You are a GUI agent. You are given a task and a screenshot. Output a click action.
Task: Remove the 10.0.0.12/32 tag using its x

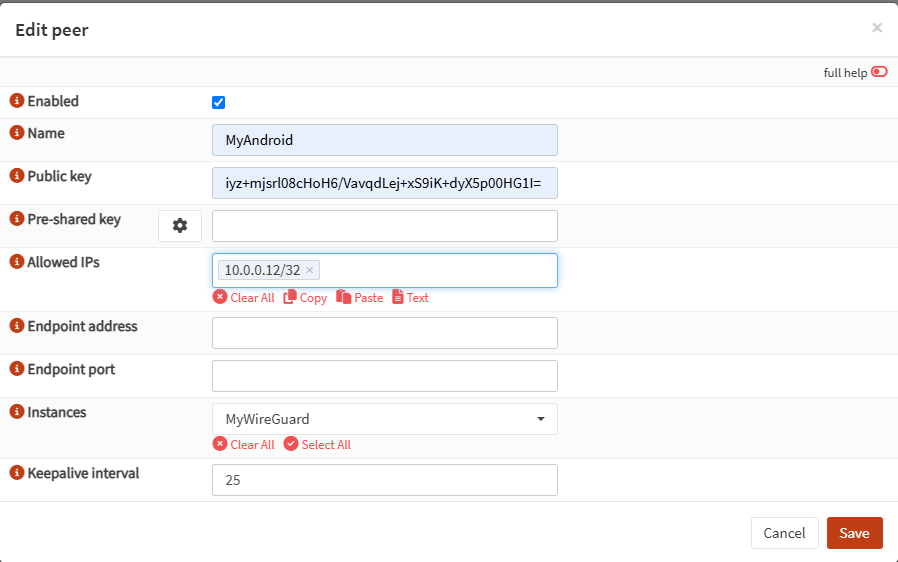pyautogui.click(x=310, y=270)
